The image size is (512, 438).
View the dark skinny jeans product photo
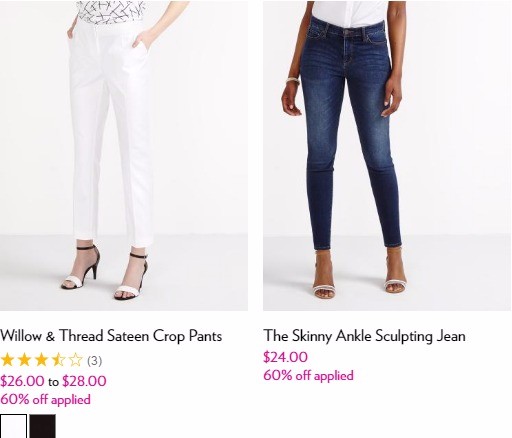(387, 155)
